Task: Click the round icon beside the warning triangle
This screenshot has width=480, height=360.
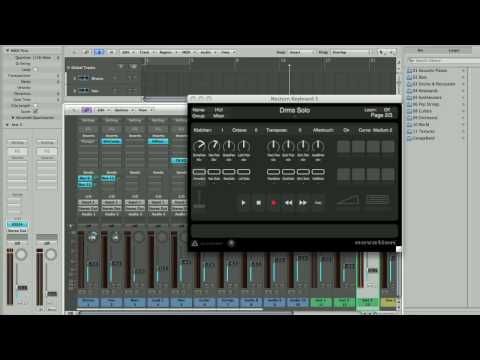Action: click(231, 243)
